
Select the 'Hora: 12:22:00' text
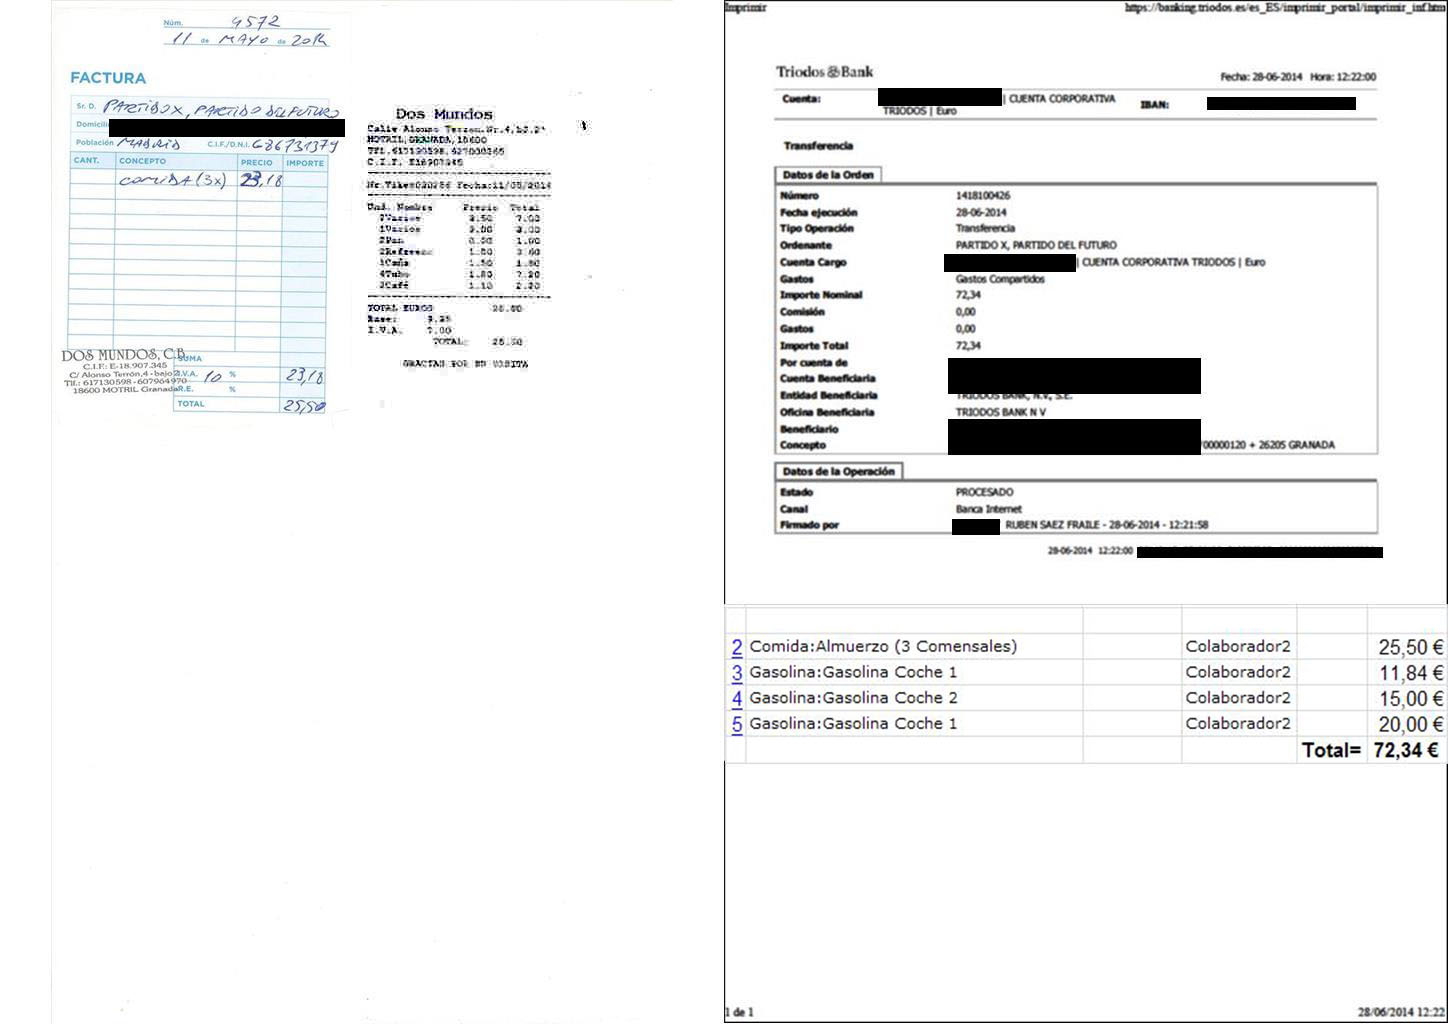pyautogui.click(x=1343, y=77)
